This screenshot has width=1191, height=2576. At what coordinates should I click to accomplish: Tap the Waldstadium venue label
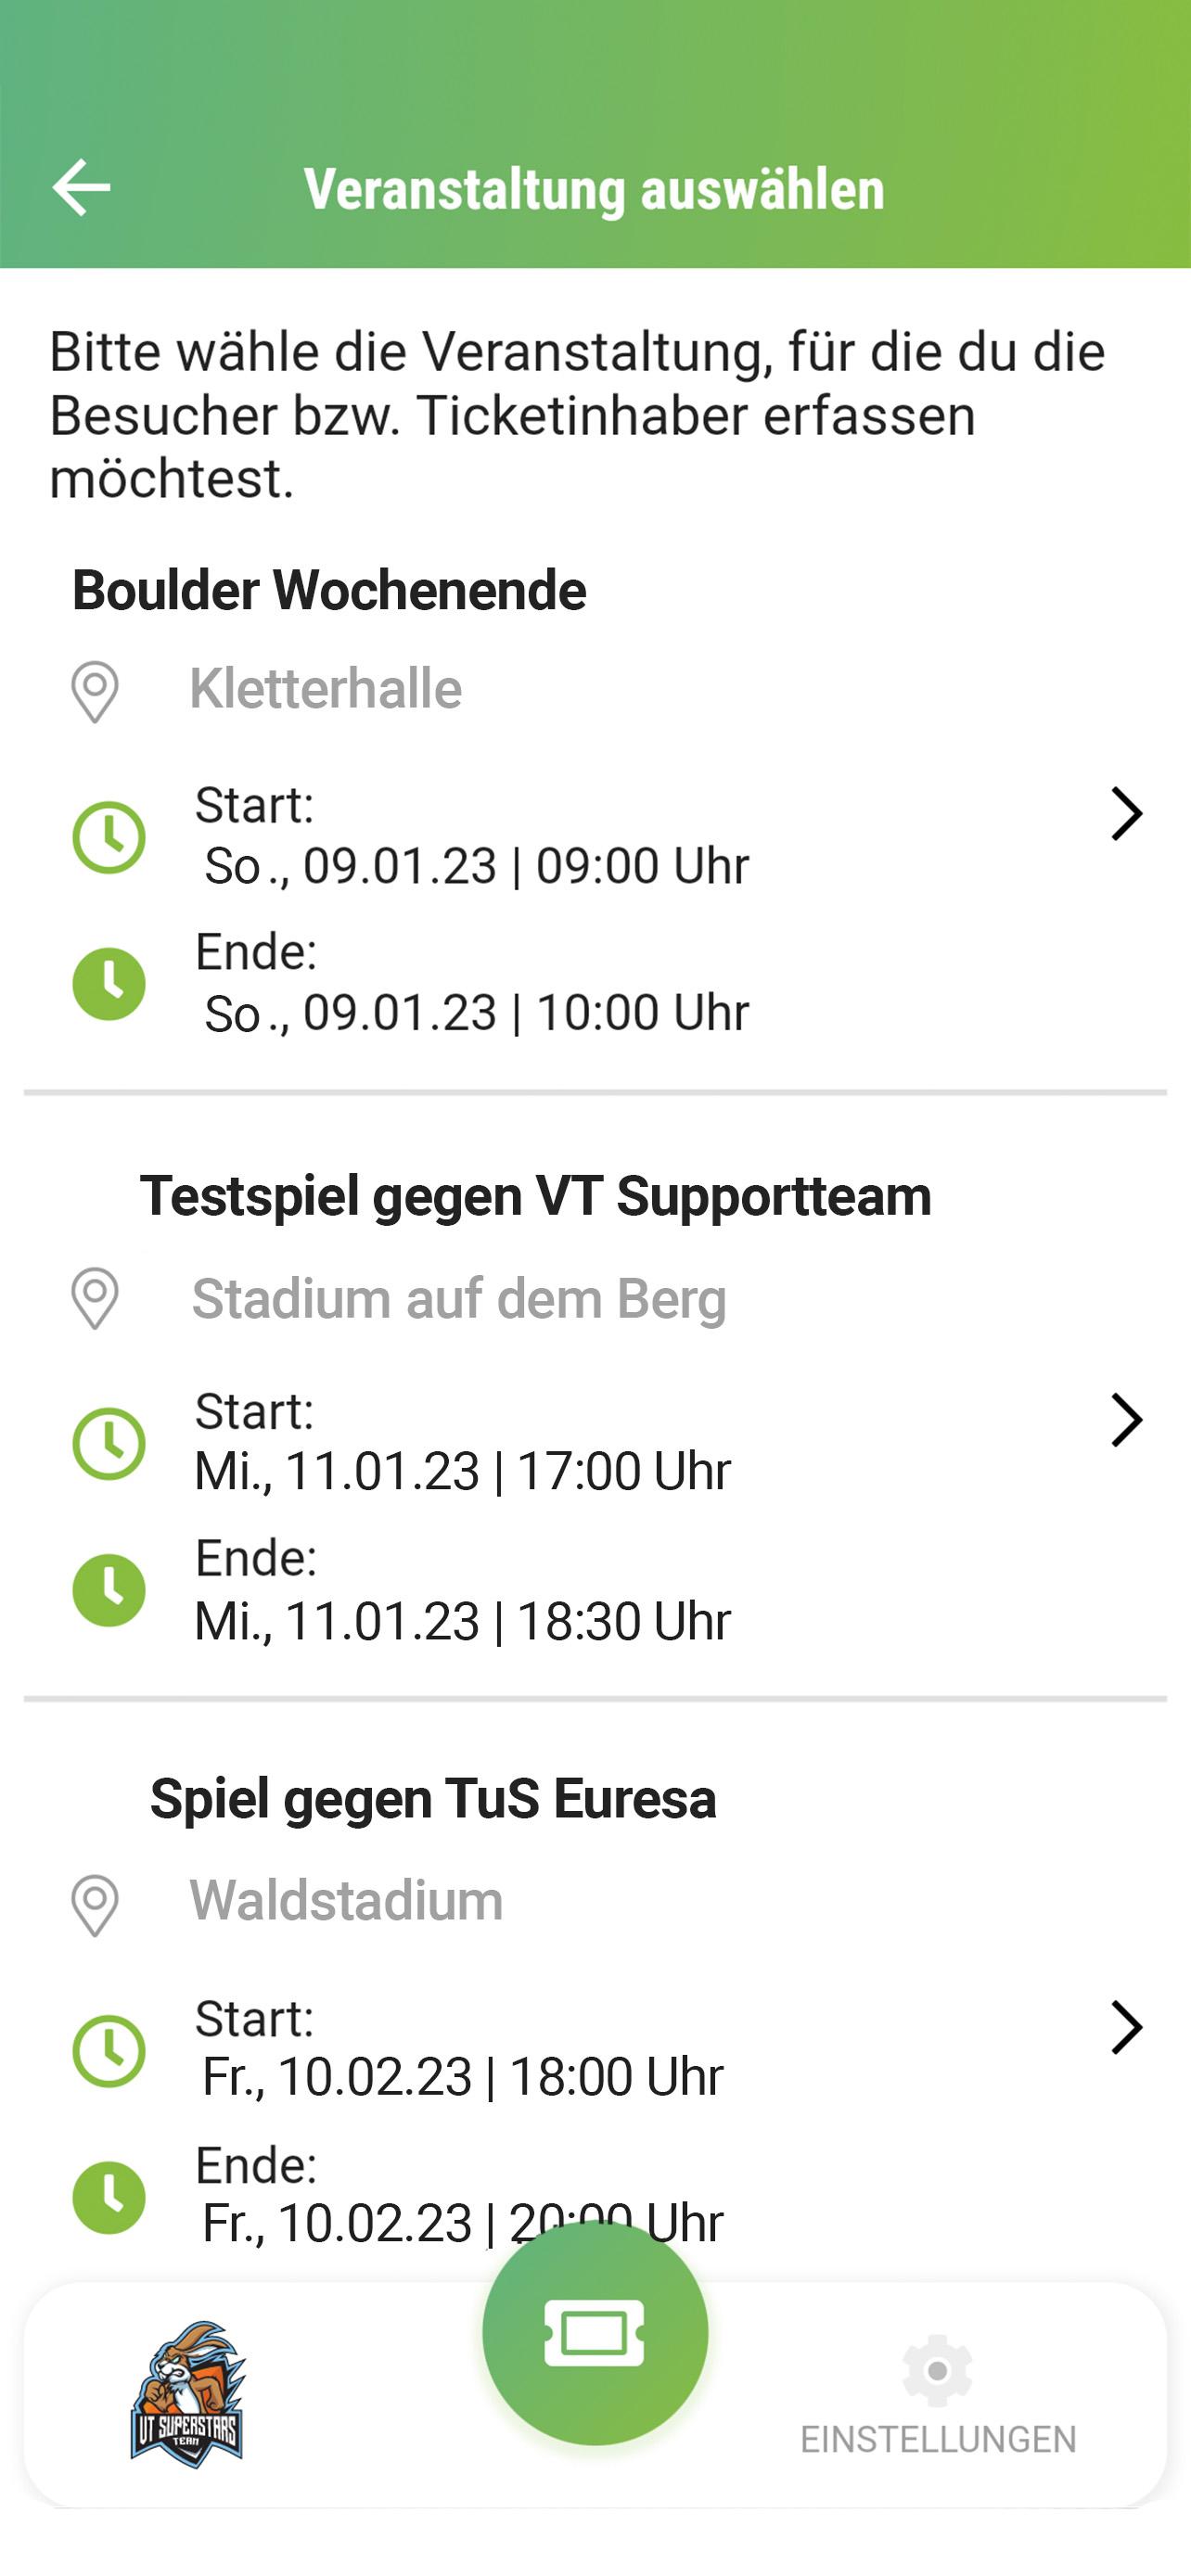(346, 1900)
